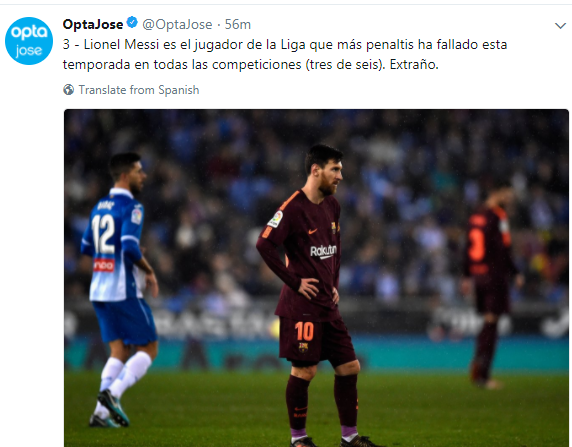Click the Rakuten logo on the jersey
572x447 pixels.
323,251
